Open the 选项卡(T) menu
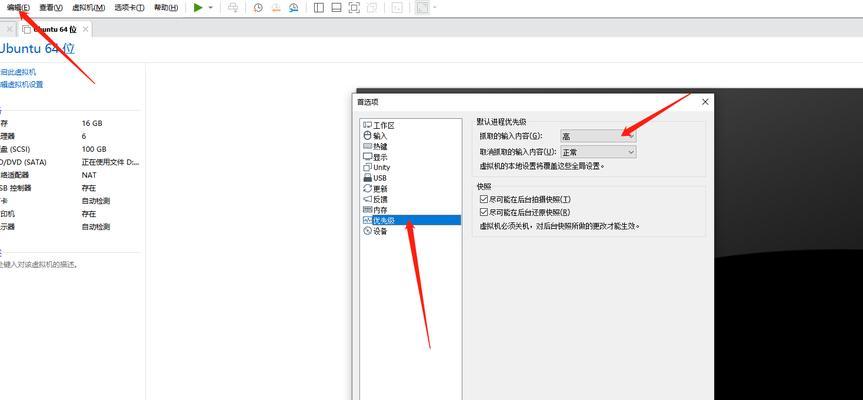Screen dimensions: 863x400 pos(129,8)
